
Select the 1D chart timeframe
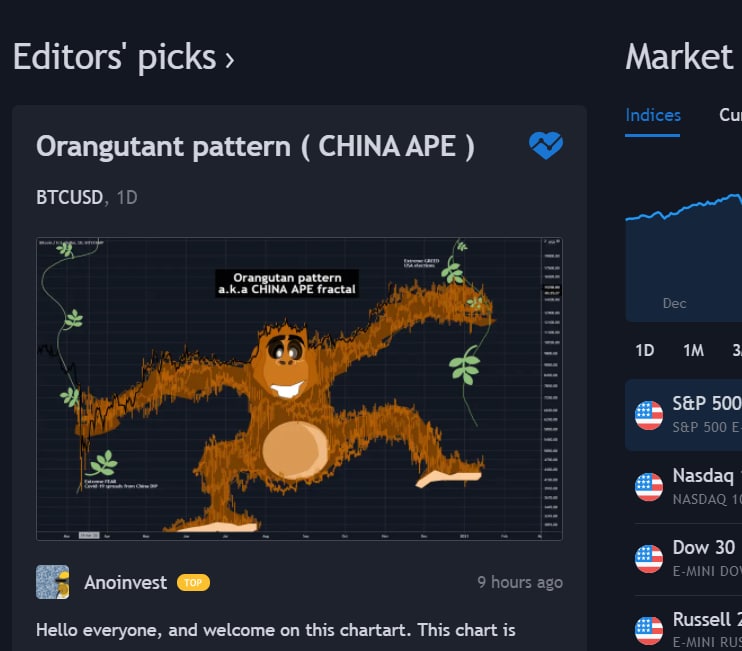point(645,351)
